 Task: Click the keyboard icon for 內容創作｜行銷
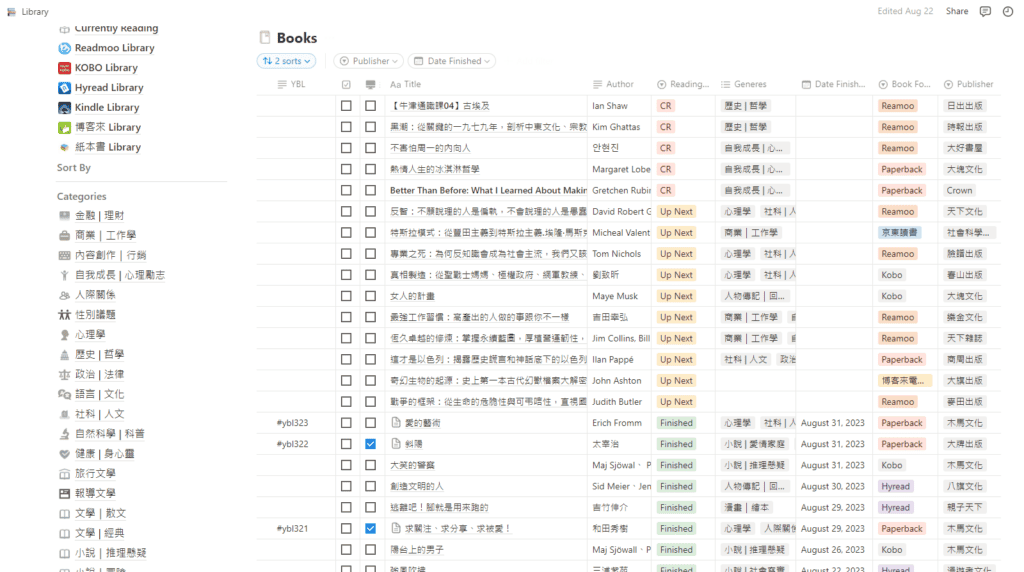pyautogui.click(x=64, y=255)
